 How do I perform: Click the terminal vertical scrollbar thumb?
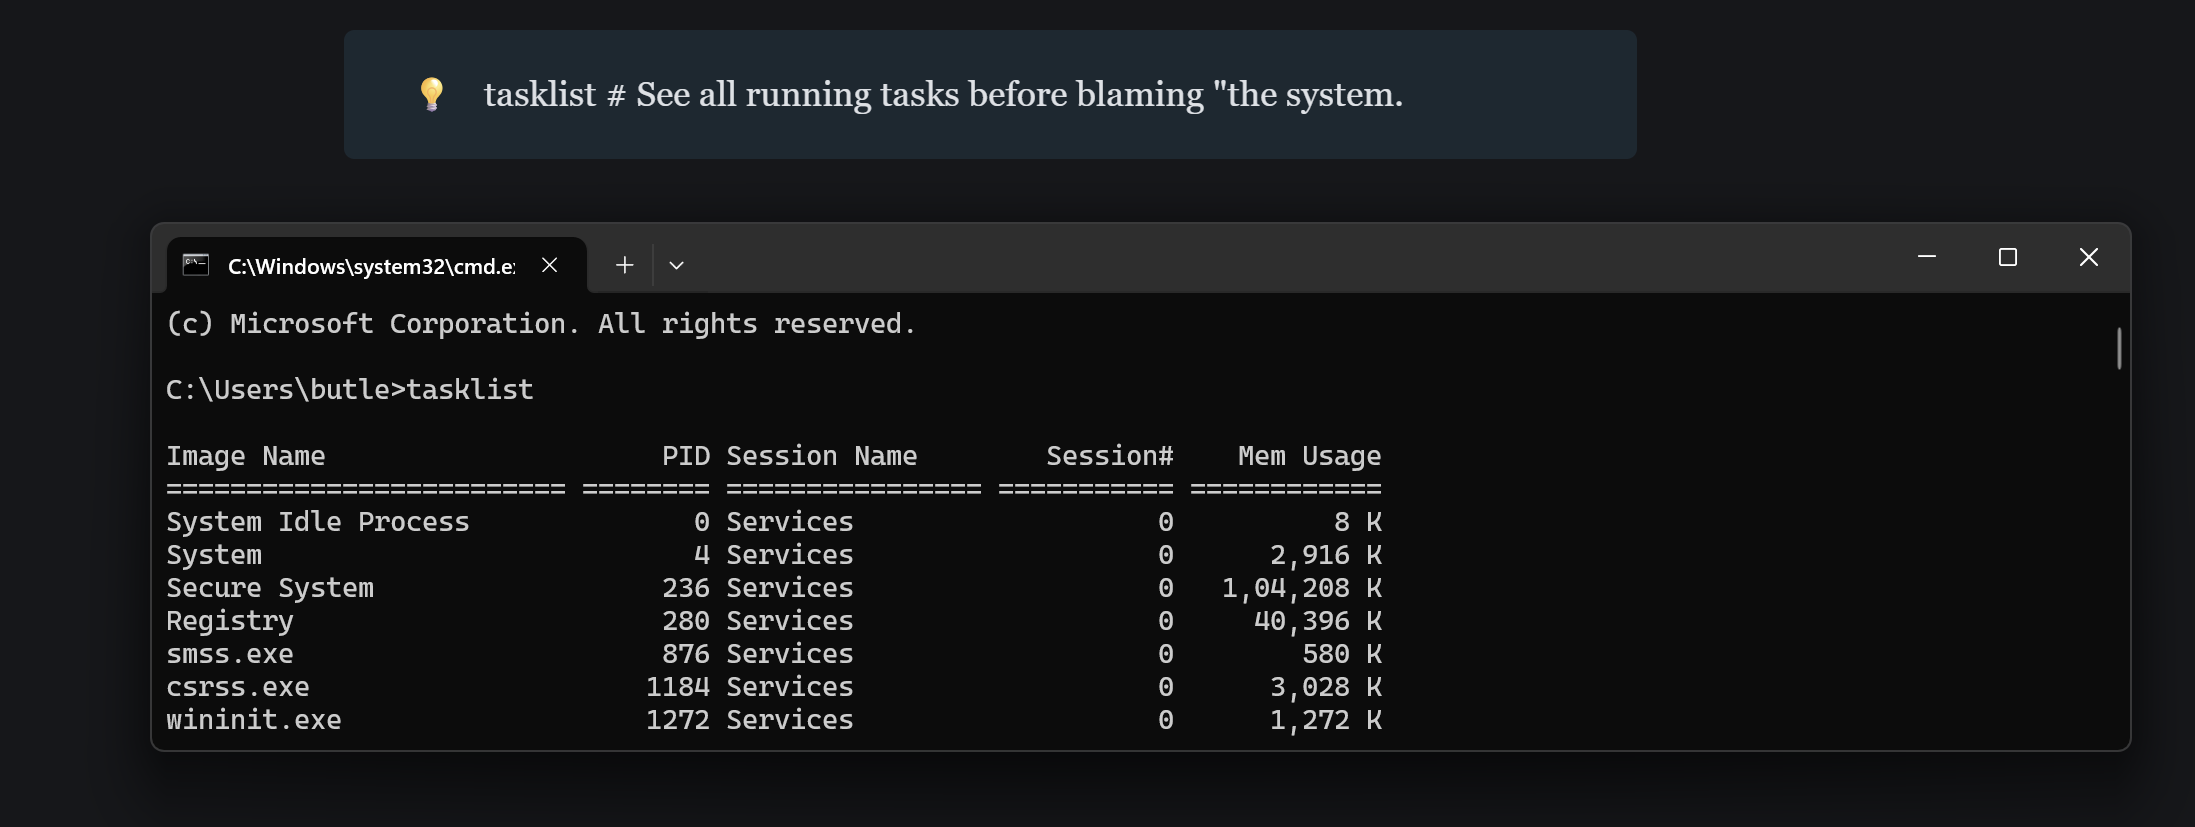pos(2119,348)
